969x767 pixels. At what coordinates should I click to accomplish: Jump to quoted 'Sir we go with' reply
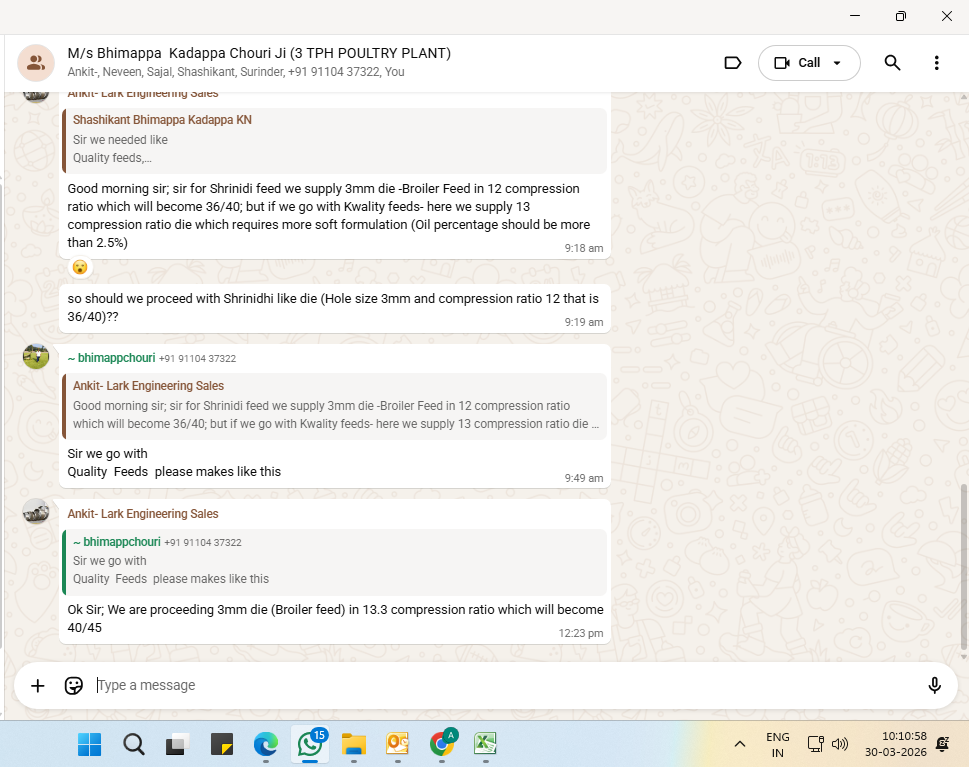[334, 560]
